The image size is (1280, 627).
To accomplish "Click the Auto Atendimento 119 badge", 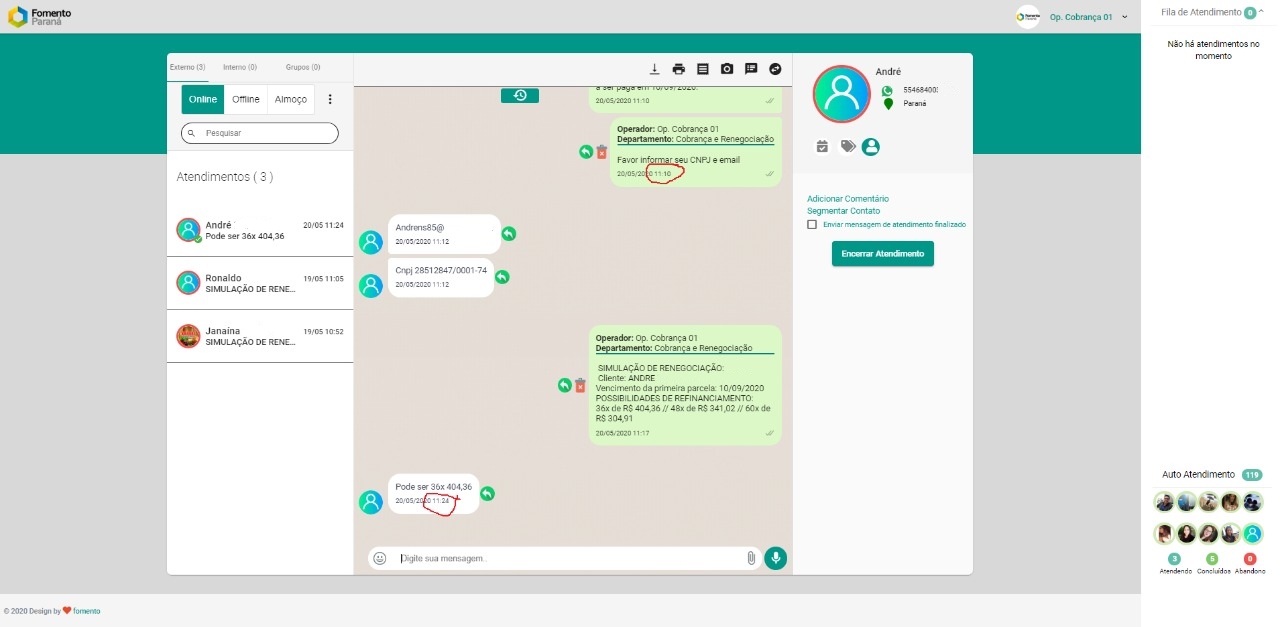I will click(x=1252, y=475).
